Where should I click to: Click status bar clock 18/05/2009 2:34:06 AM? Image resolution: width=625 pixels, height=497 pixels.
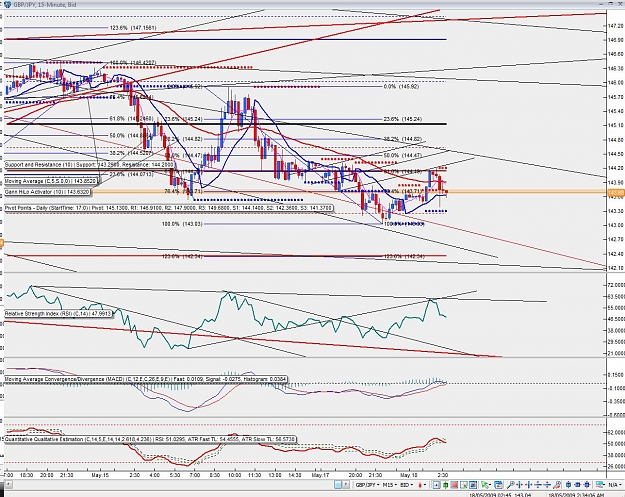(575, 495)
